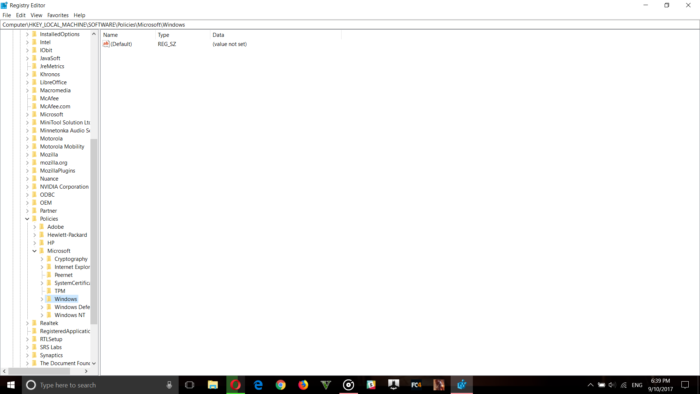Open the Edit menu
The image size is (700, 394).
(21, 15)
